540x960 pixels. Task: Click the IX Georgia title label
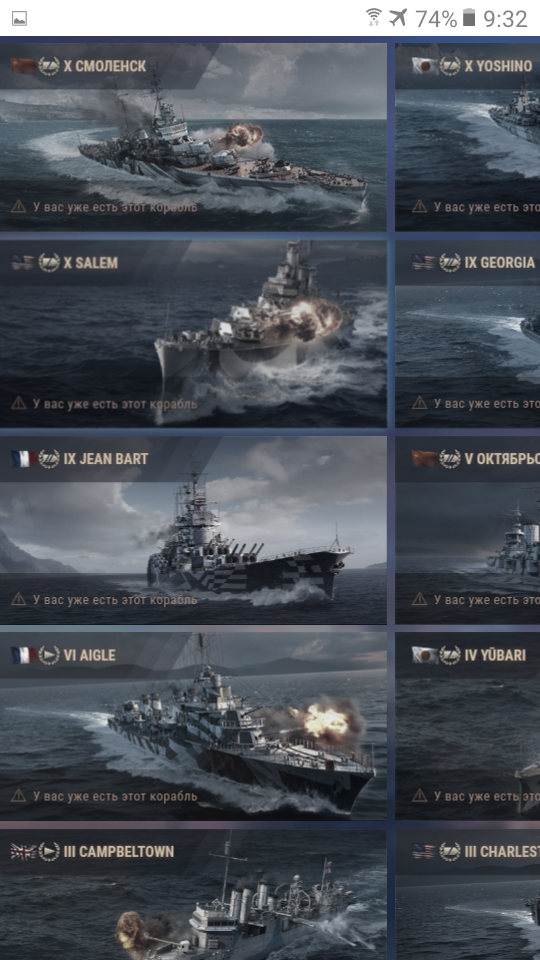pyautogui.click(x=500, y=263)
